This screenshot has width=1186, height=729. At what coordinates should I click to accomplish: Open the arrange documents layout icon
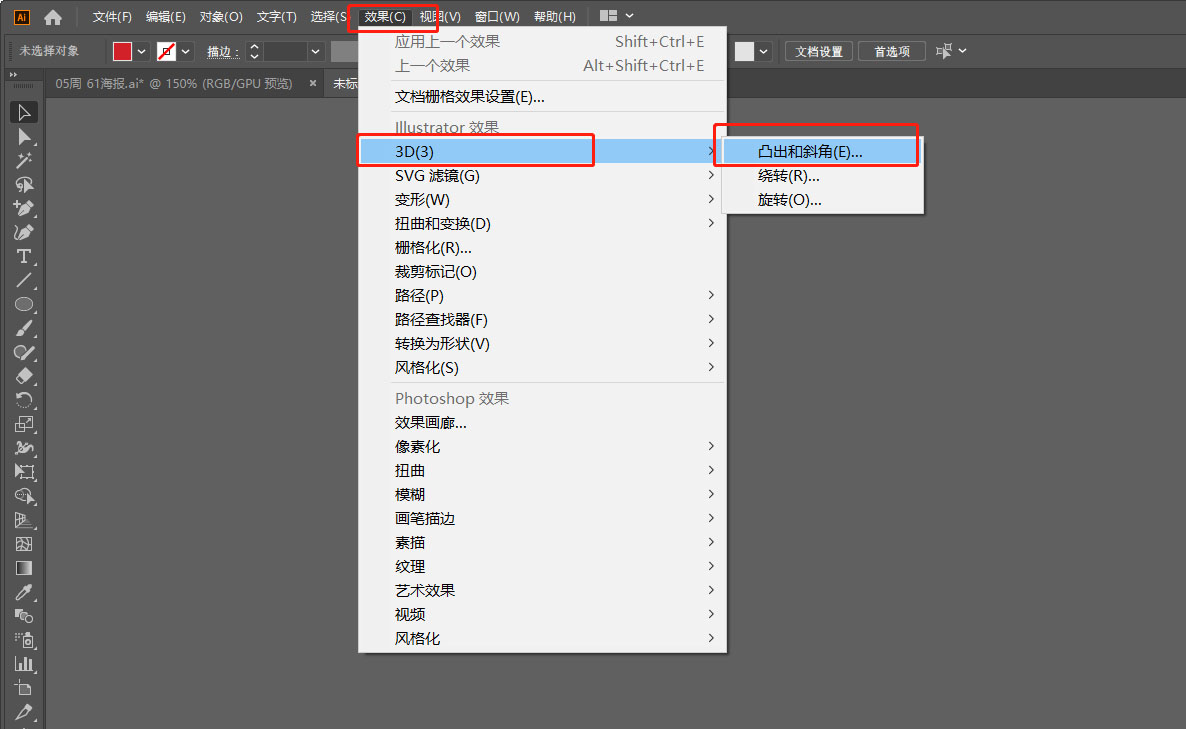pos(608,16)
